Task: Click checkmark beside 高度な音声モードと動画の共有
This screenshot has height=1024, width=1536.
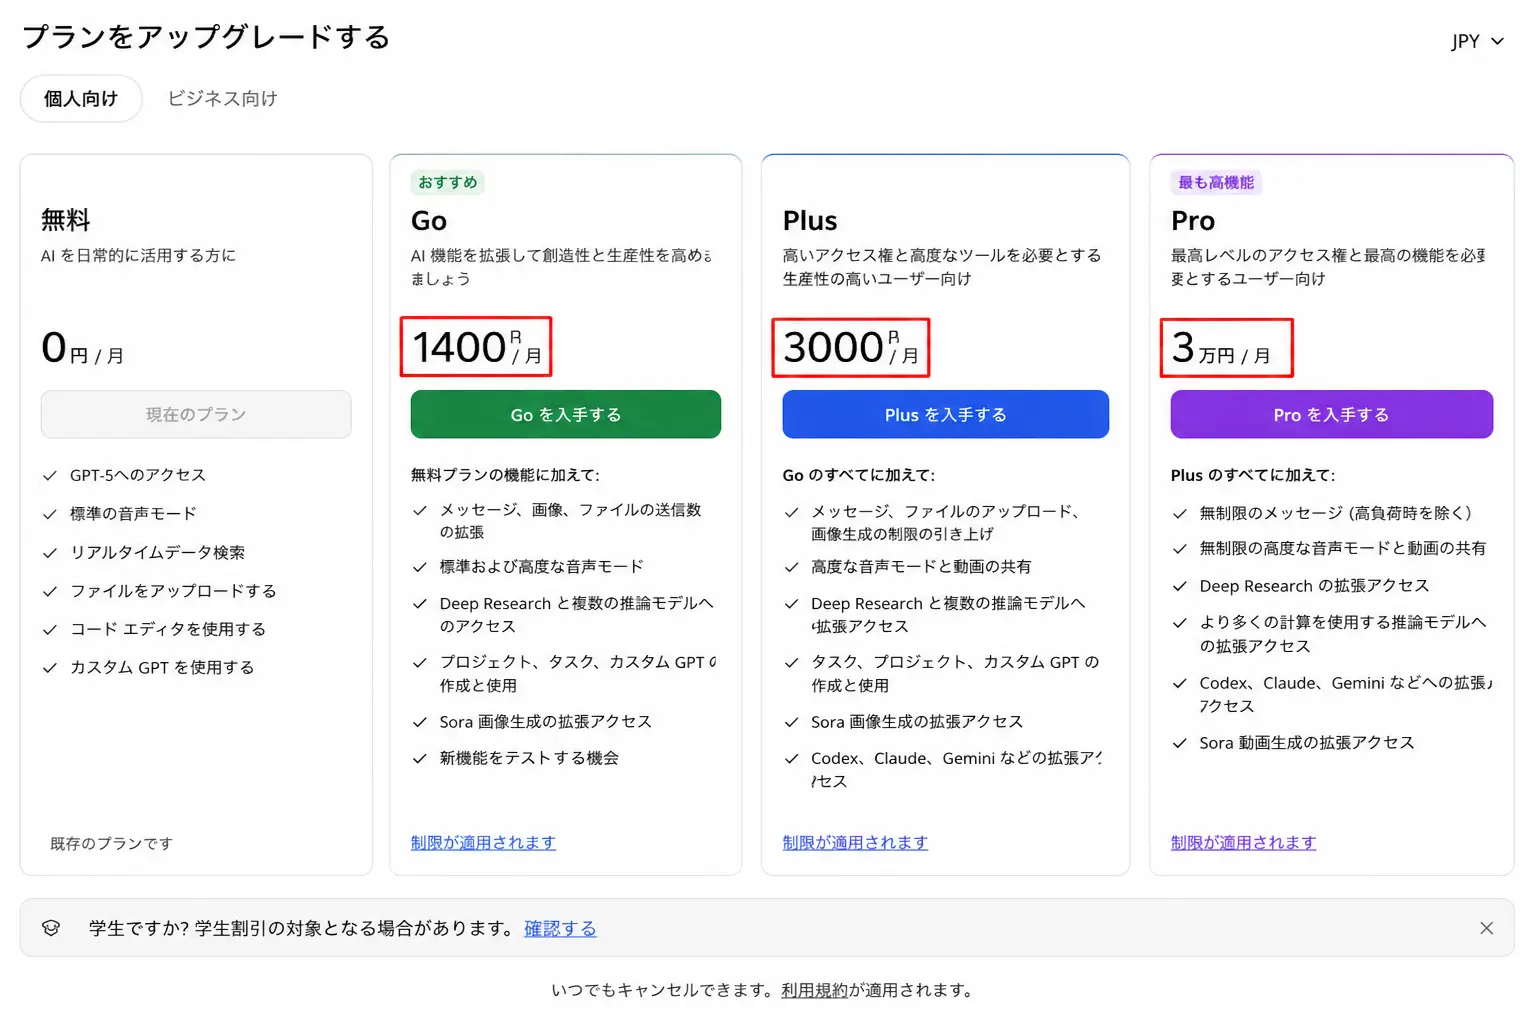Action: (x=791, y=568)
